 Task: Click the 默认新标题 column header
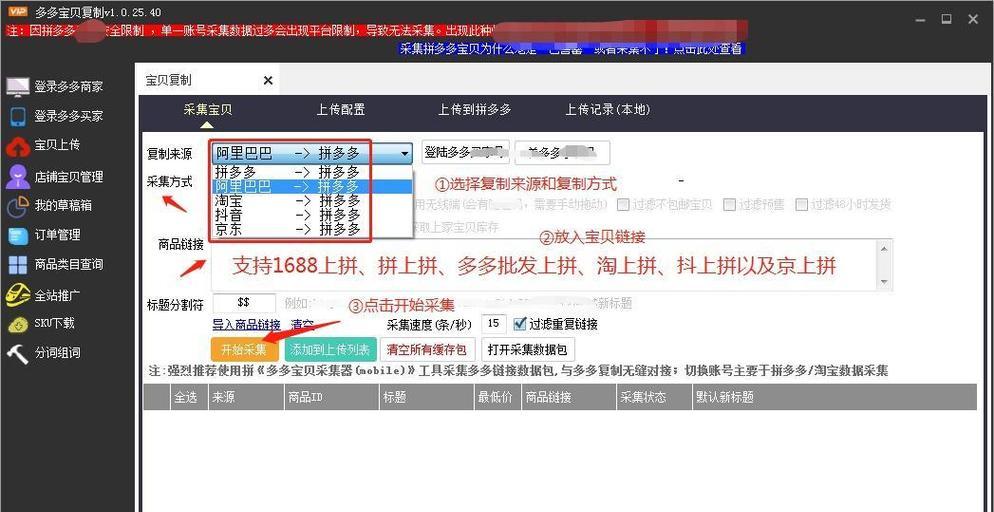coord(834,397)
